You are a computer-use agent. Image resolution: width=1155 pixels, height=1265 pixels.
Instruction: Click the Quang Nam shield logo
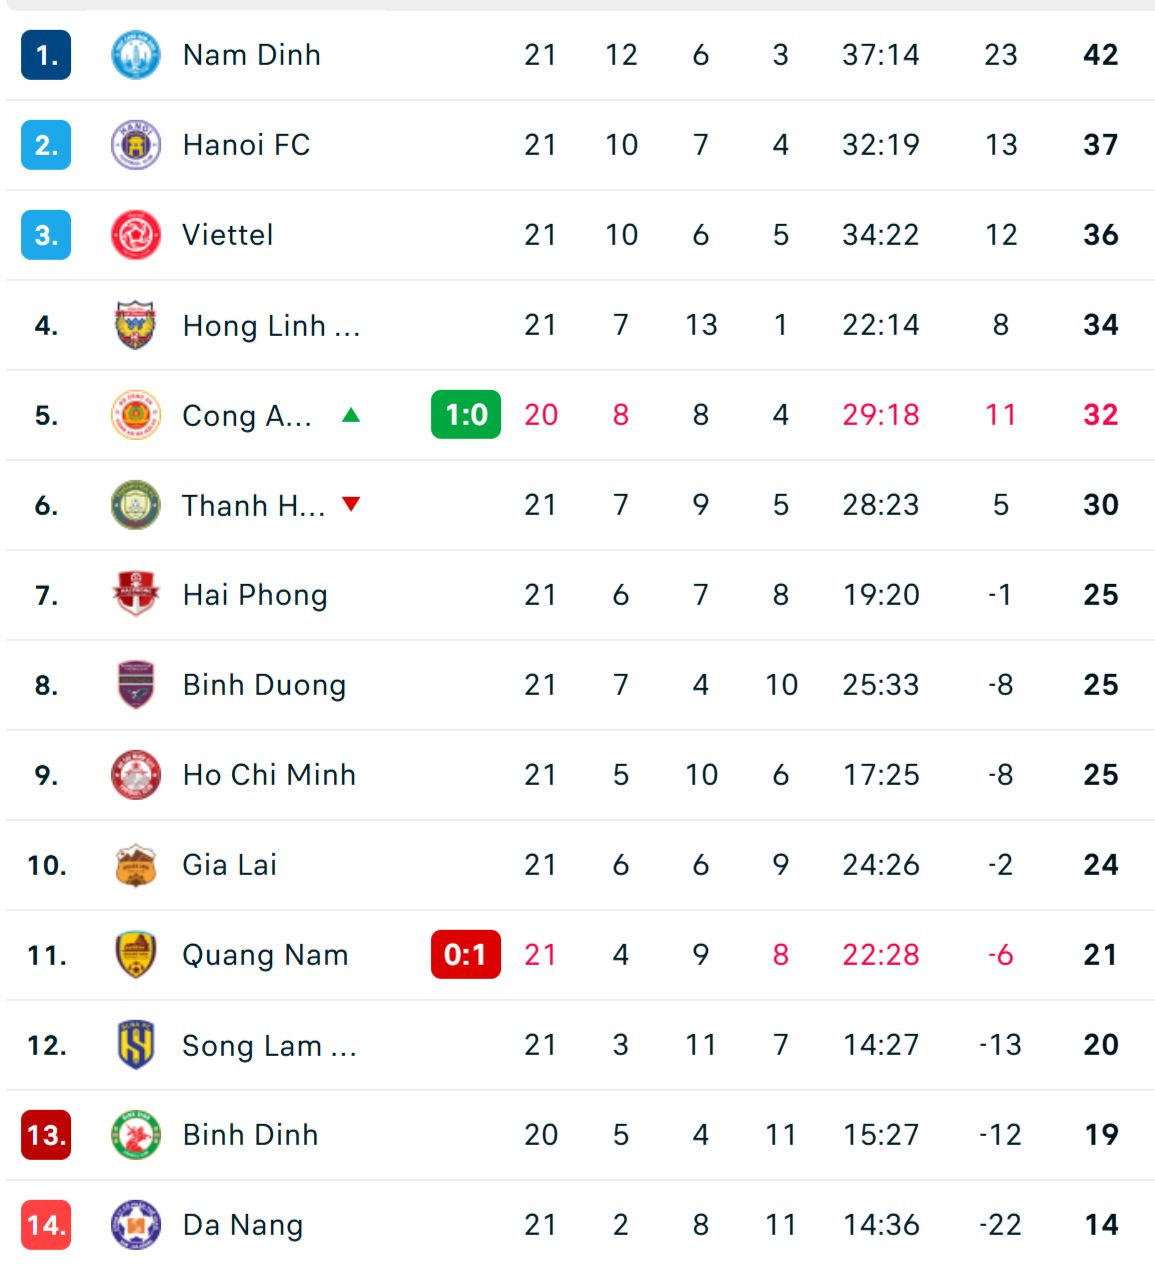tap(135, 955)
